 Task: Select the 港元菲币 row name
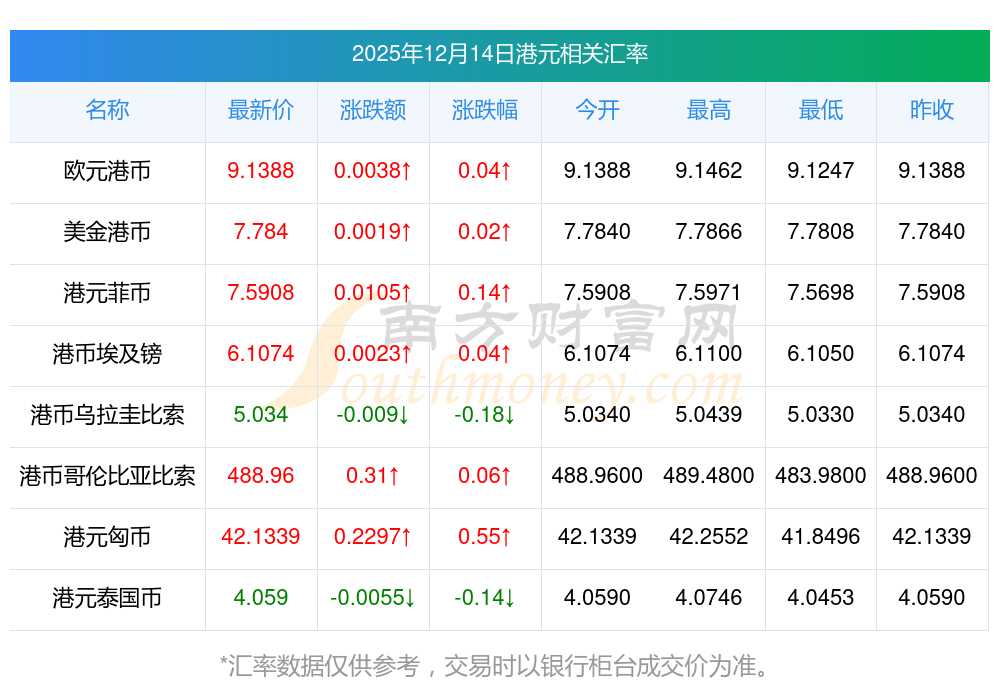pyautogui.click(x=107, y=293)
